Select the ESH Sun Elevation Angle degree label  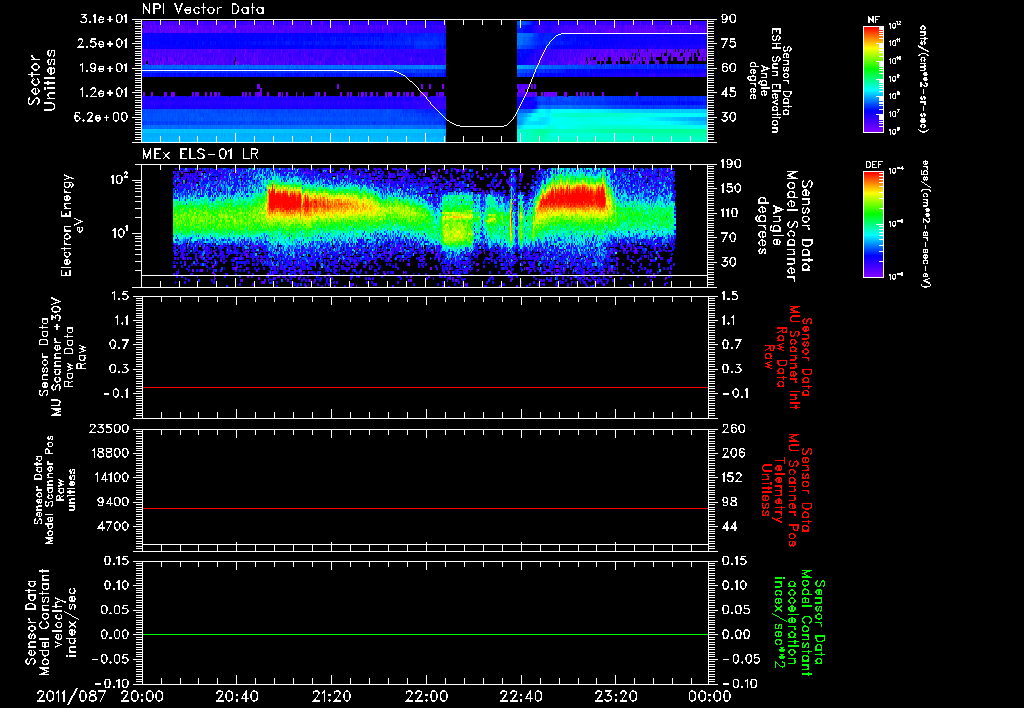[769, 80]
